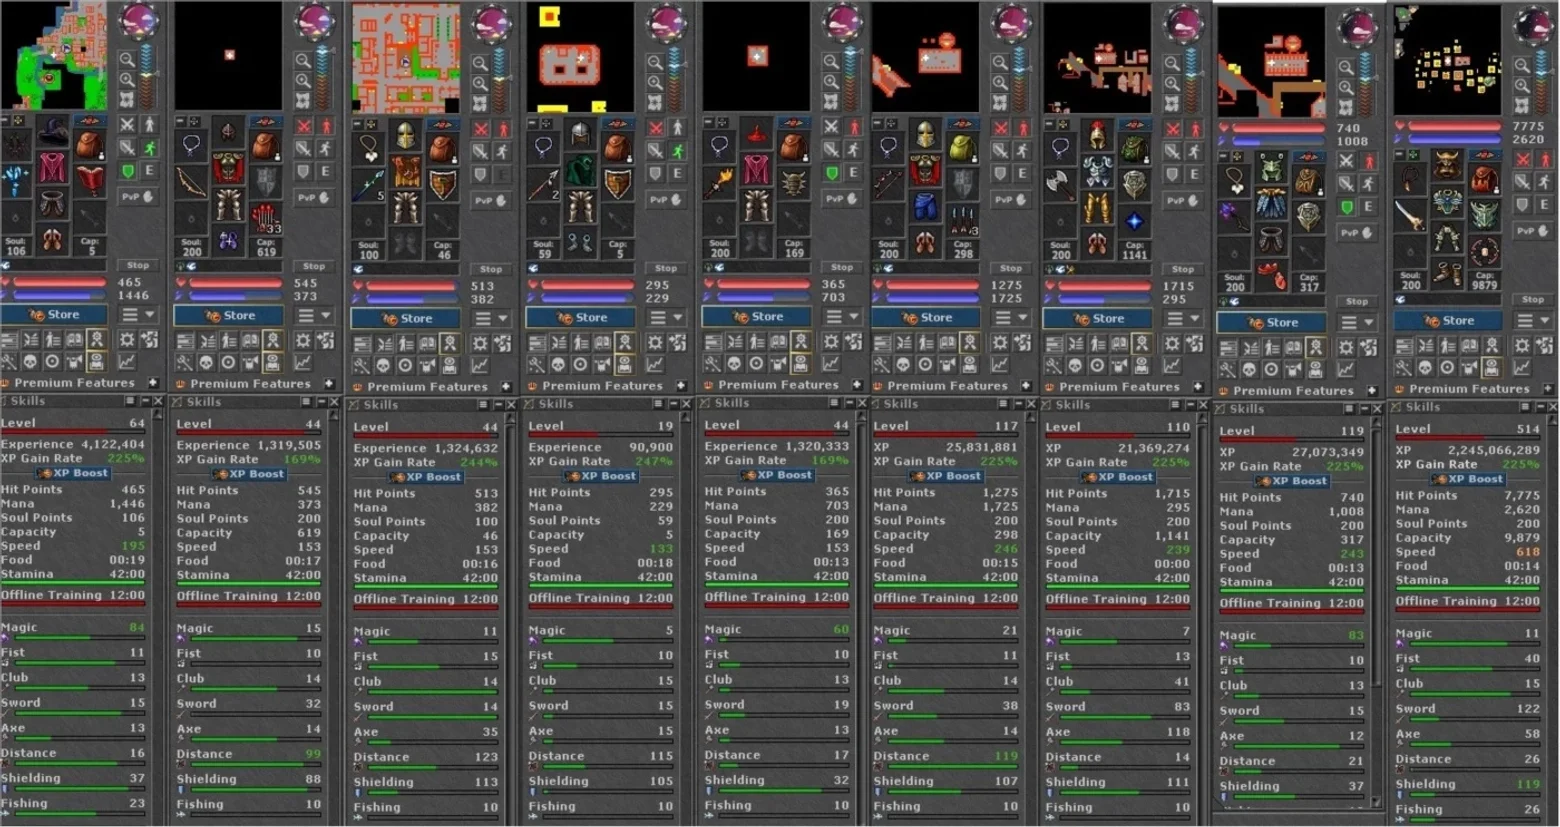Select the sword in level 514 panel
Viewport: 1560px width, 827px height.
point(1410,216)
